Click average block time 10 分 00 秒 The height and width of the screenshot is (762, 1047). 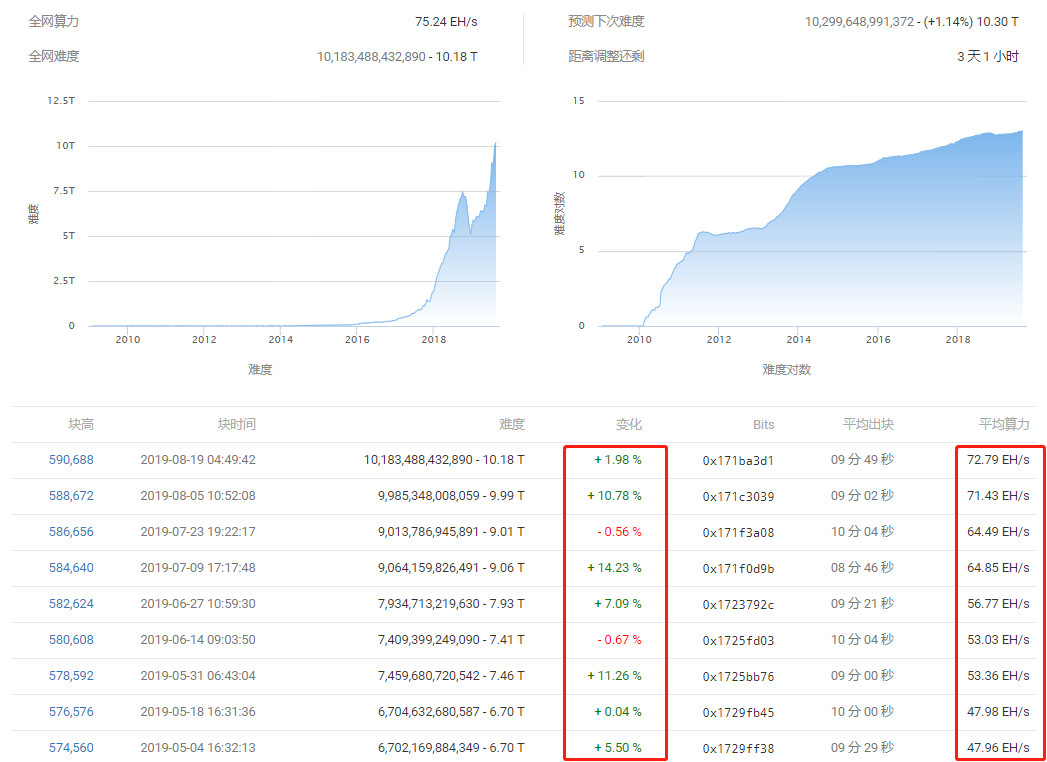tap(861, 712)
